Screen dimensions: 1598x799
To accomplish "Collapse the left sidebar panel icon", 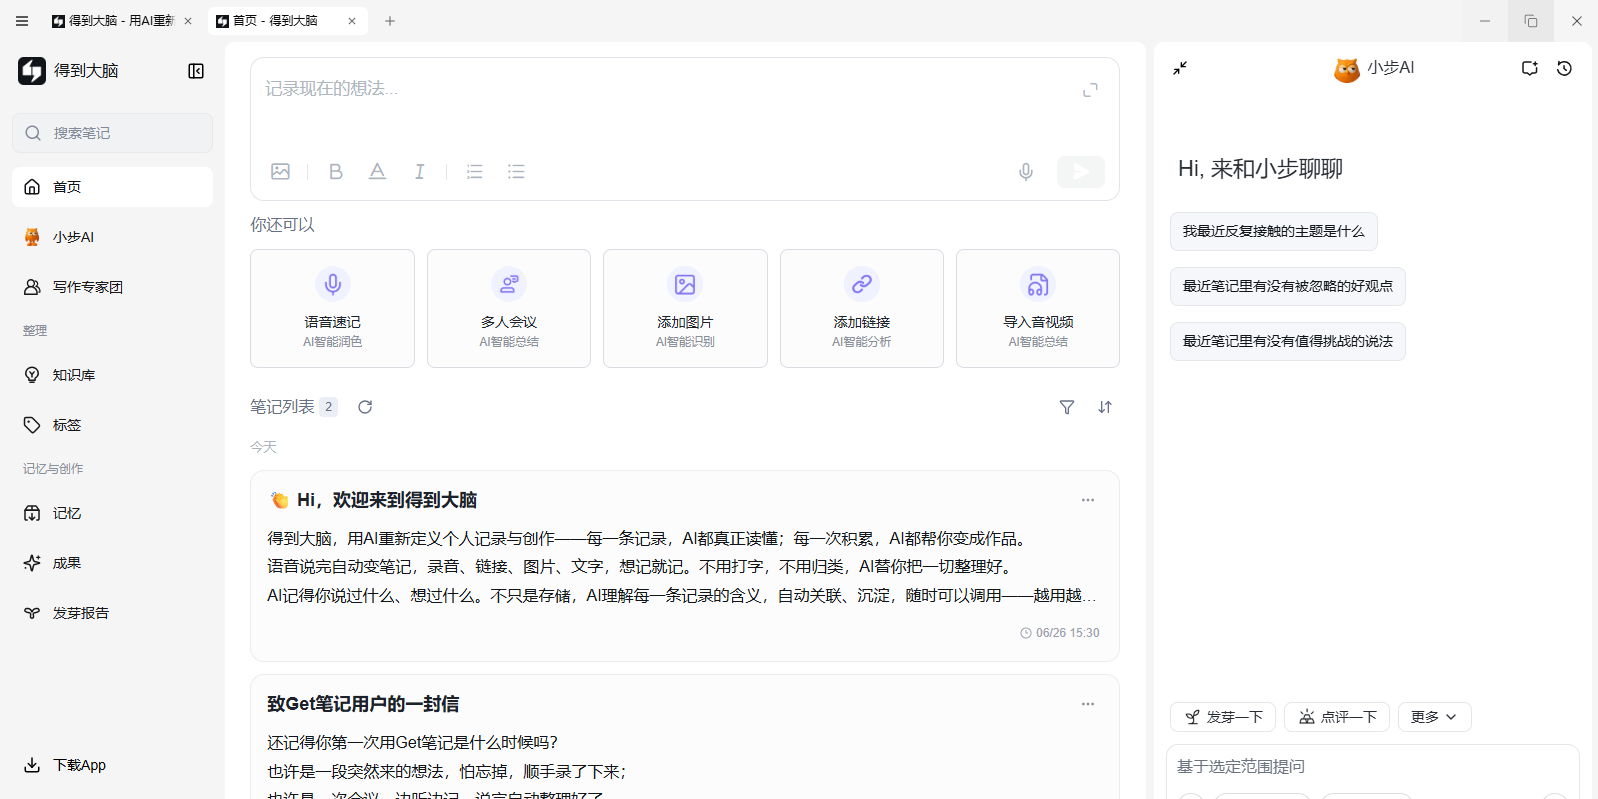I will coord(196,71).
